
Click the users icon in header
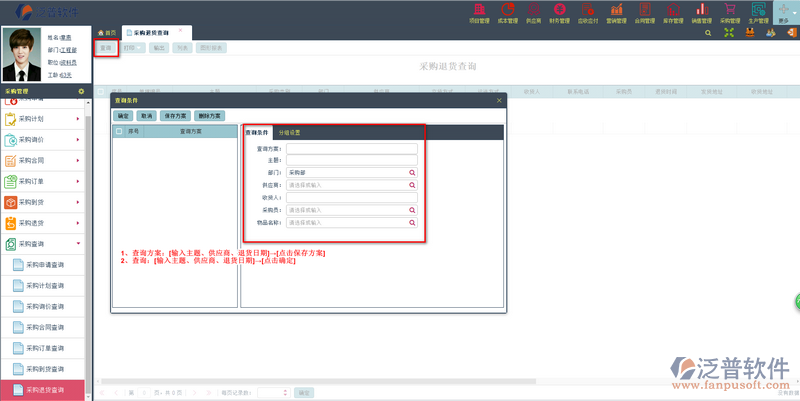tap(771, 33)
